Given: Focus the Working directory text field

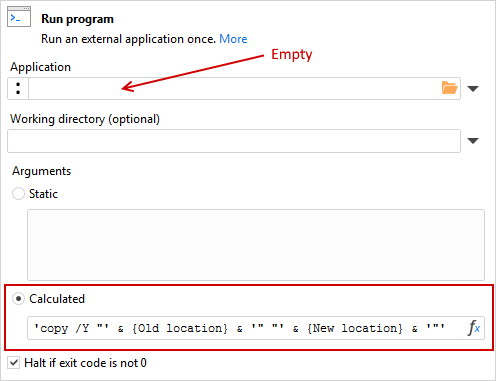Looking at the screenshot, I should (x=234, y=141).
